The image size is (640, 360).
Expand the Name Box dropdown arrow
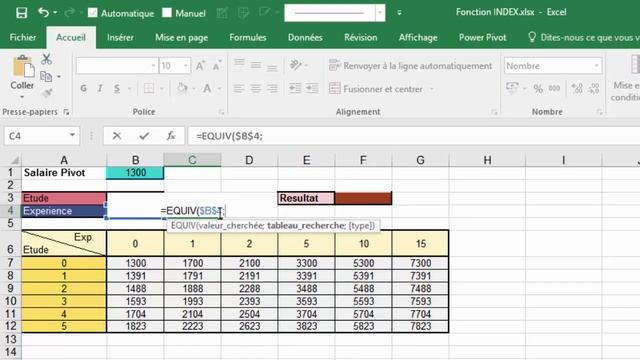tap(72, 135)
